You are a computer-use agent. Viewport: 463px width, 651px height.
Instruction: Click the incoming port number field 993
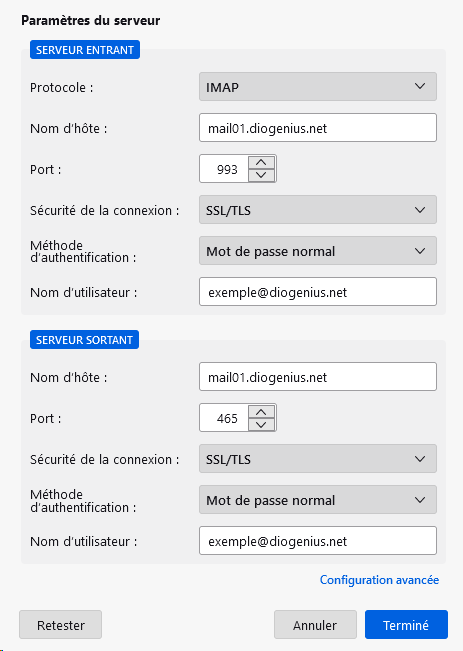point(224,169)
